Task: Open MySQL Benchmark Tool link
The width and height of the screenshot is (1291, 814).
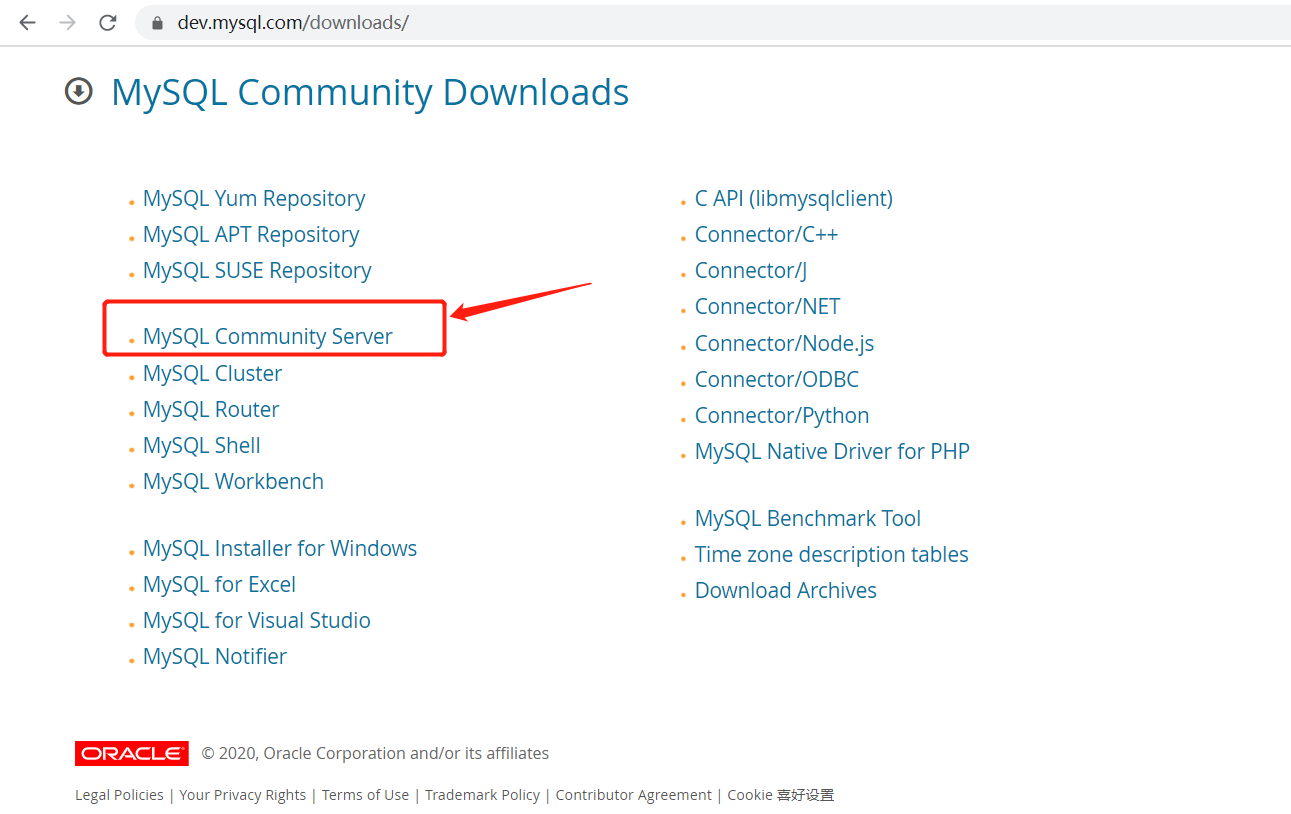Action: tap(808, 518)
